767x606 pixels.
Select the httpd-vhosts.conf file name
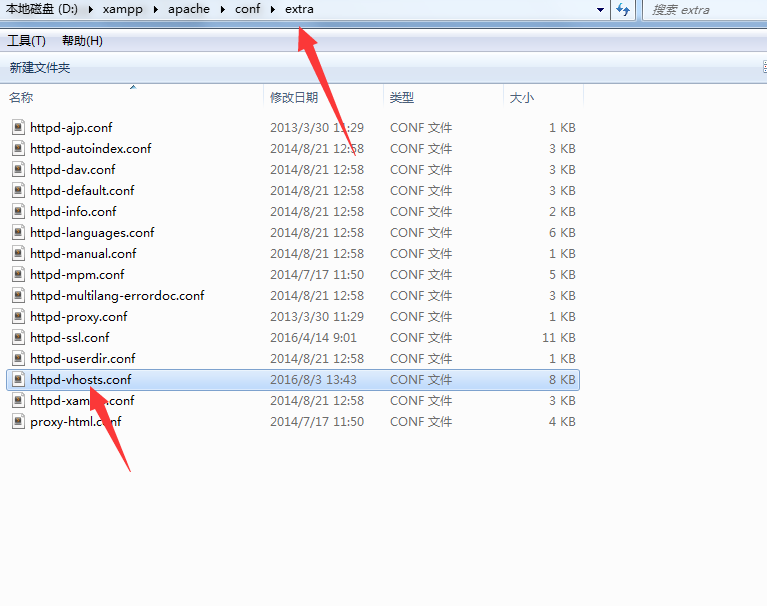click(81, 380)
